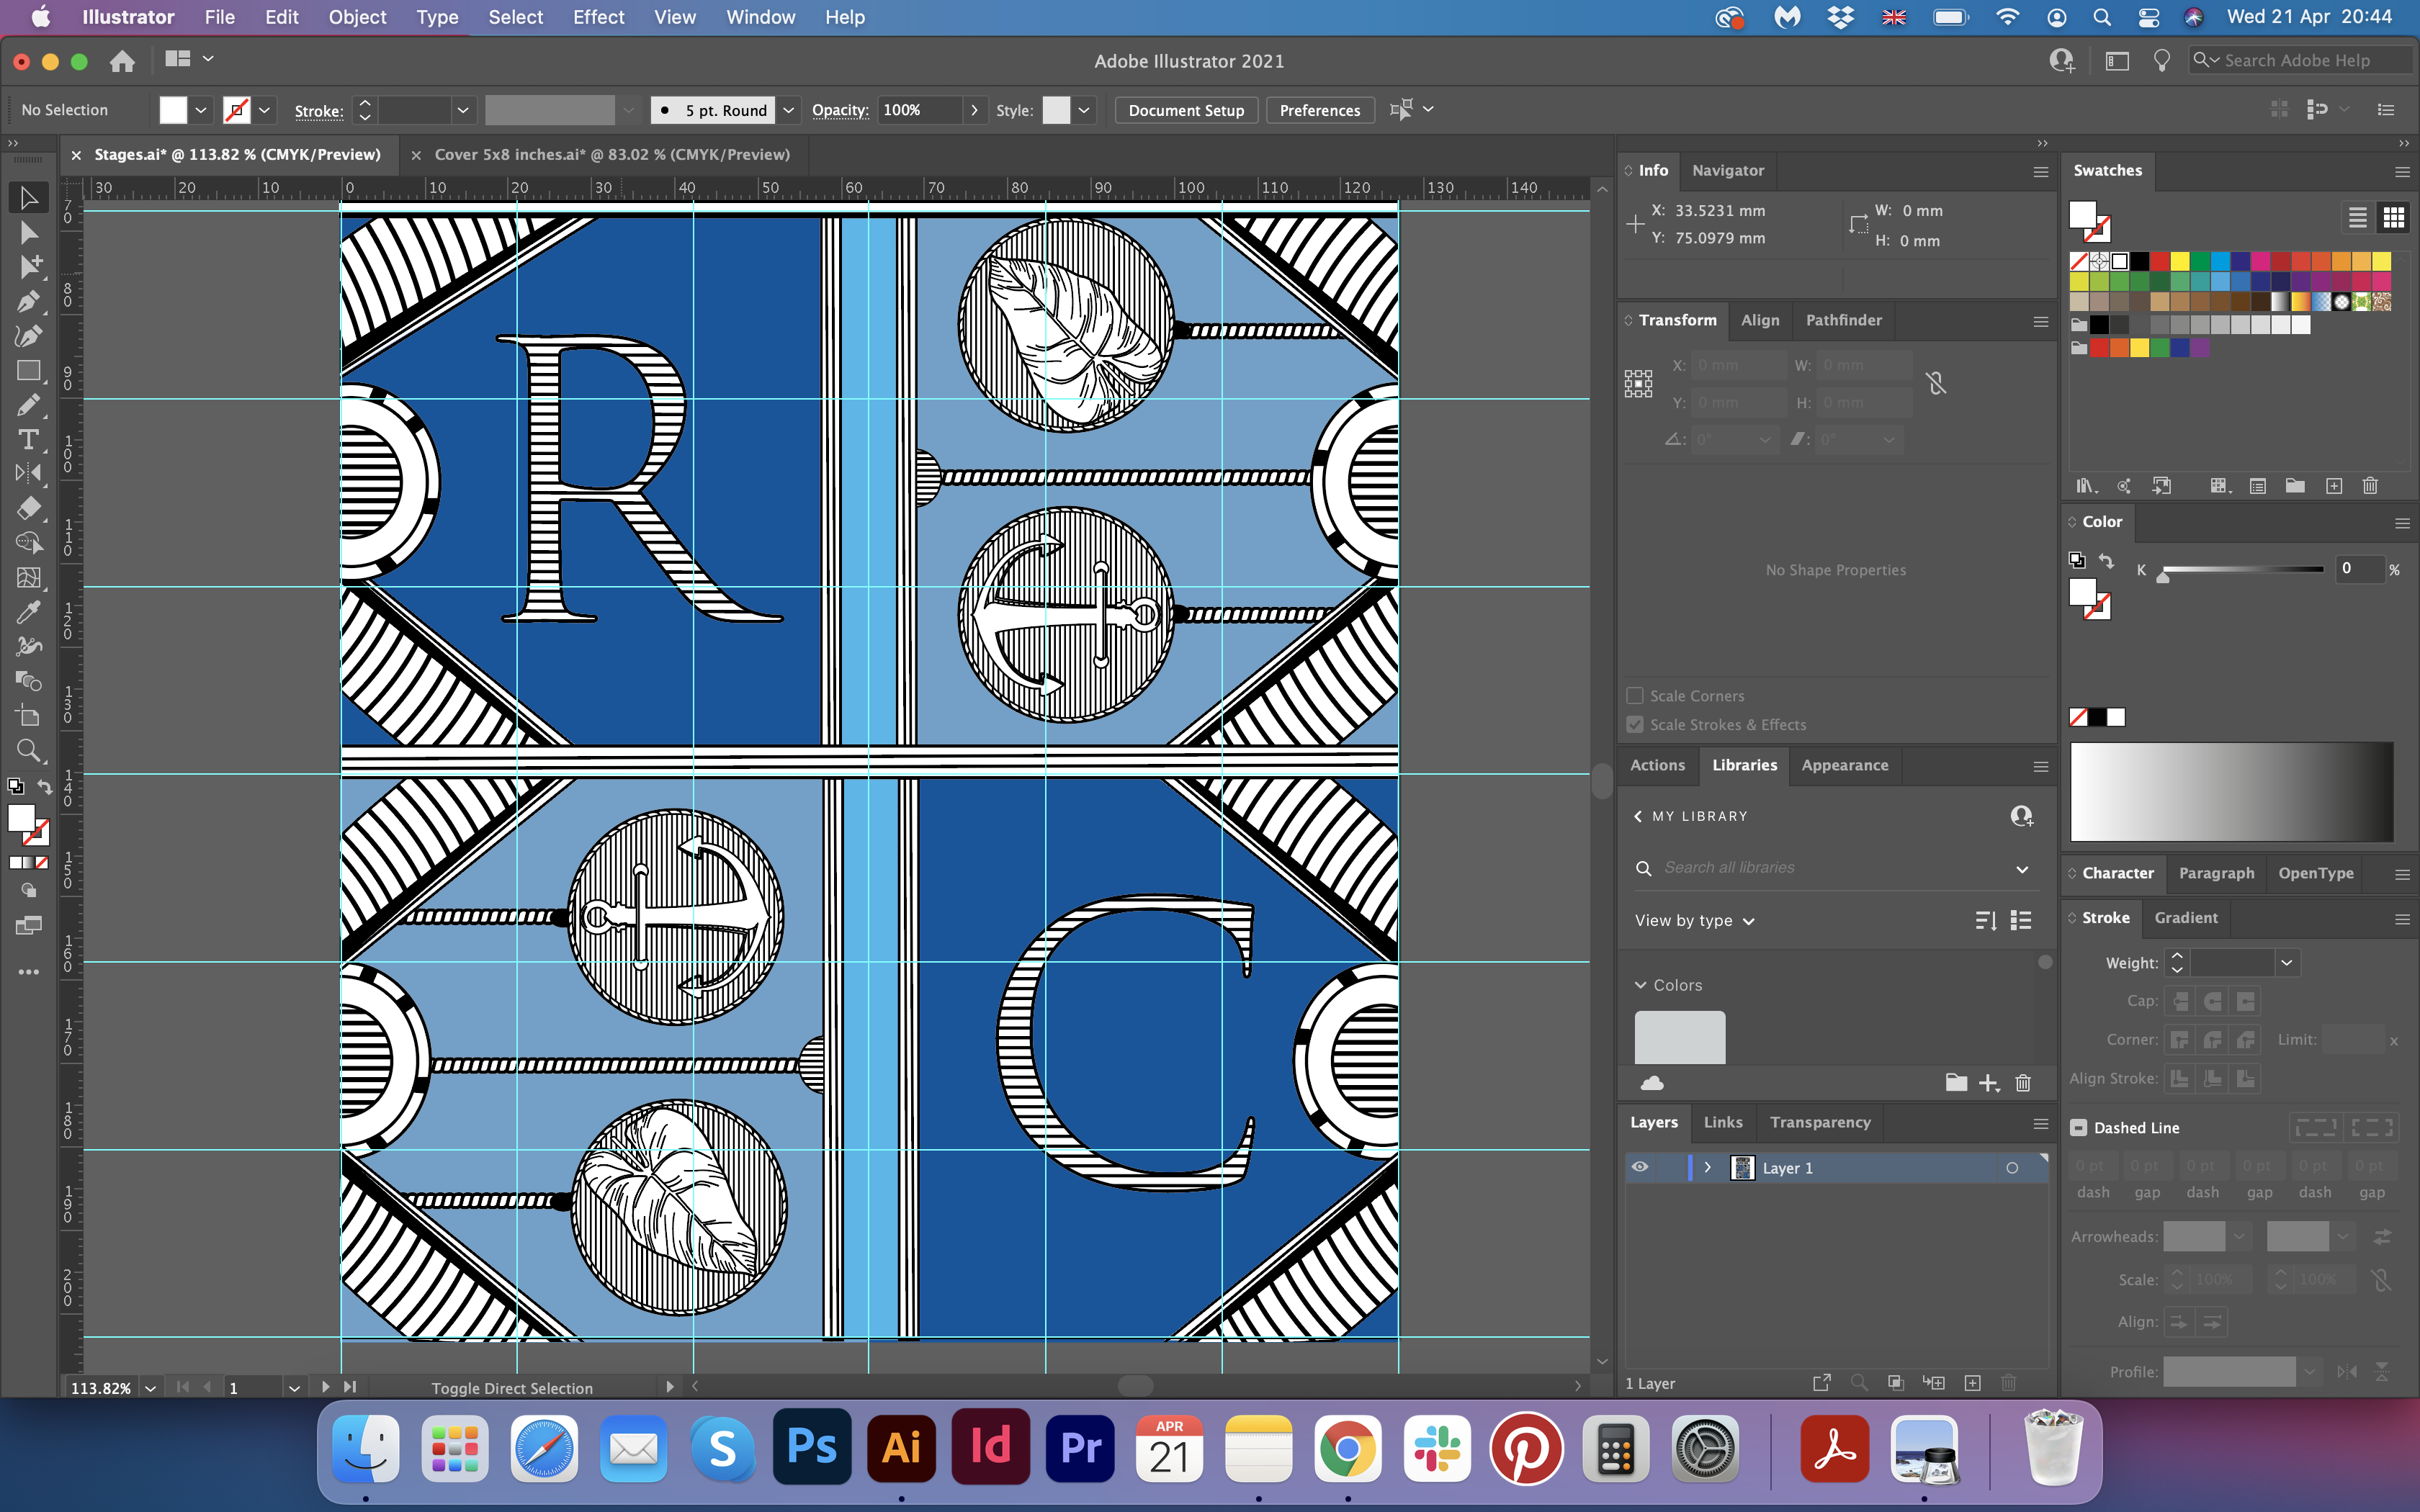Screen dimensions: 2420x1512
Task: Click the Swatches panel trash icon
Action: [x=2370, y=486]
